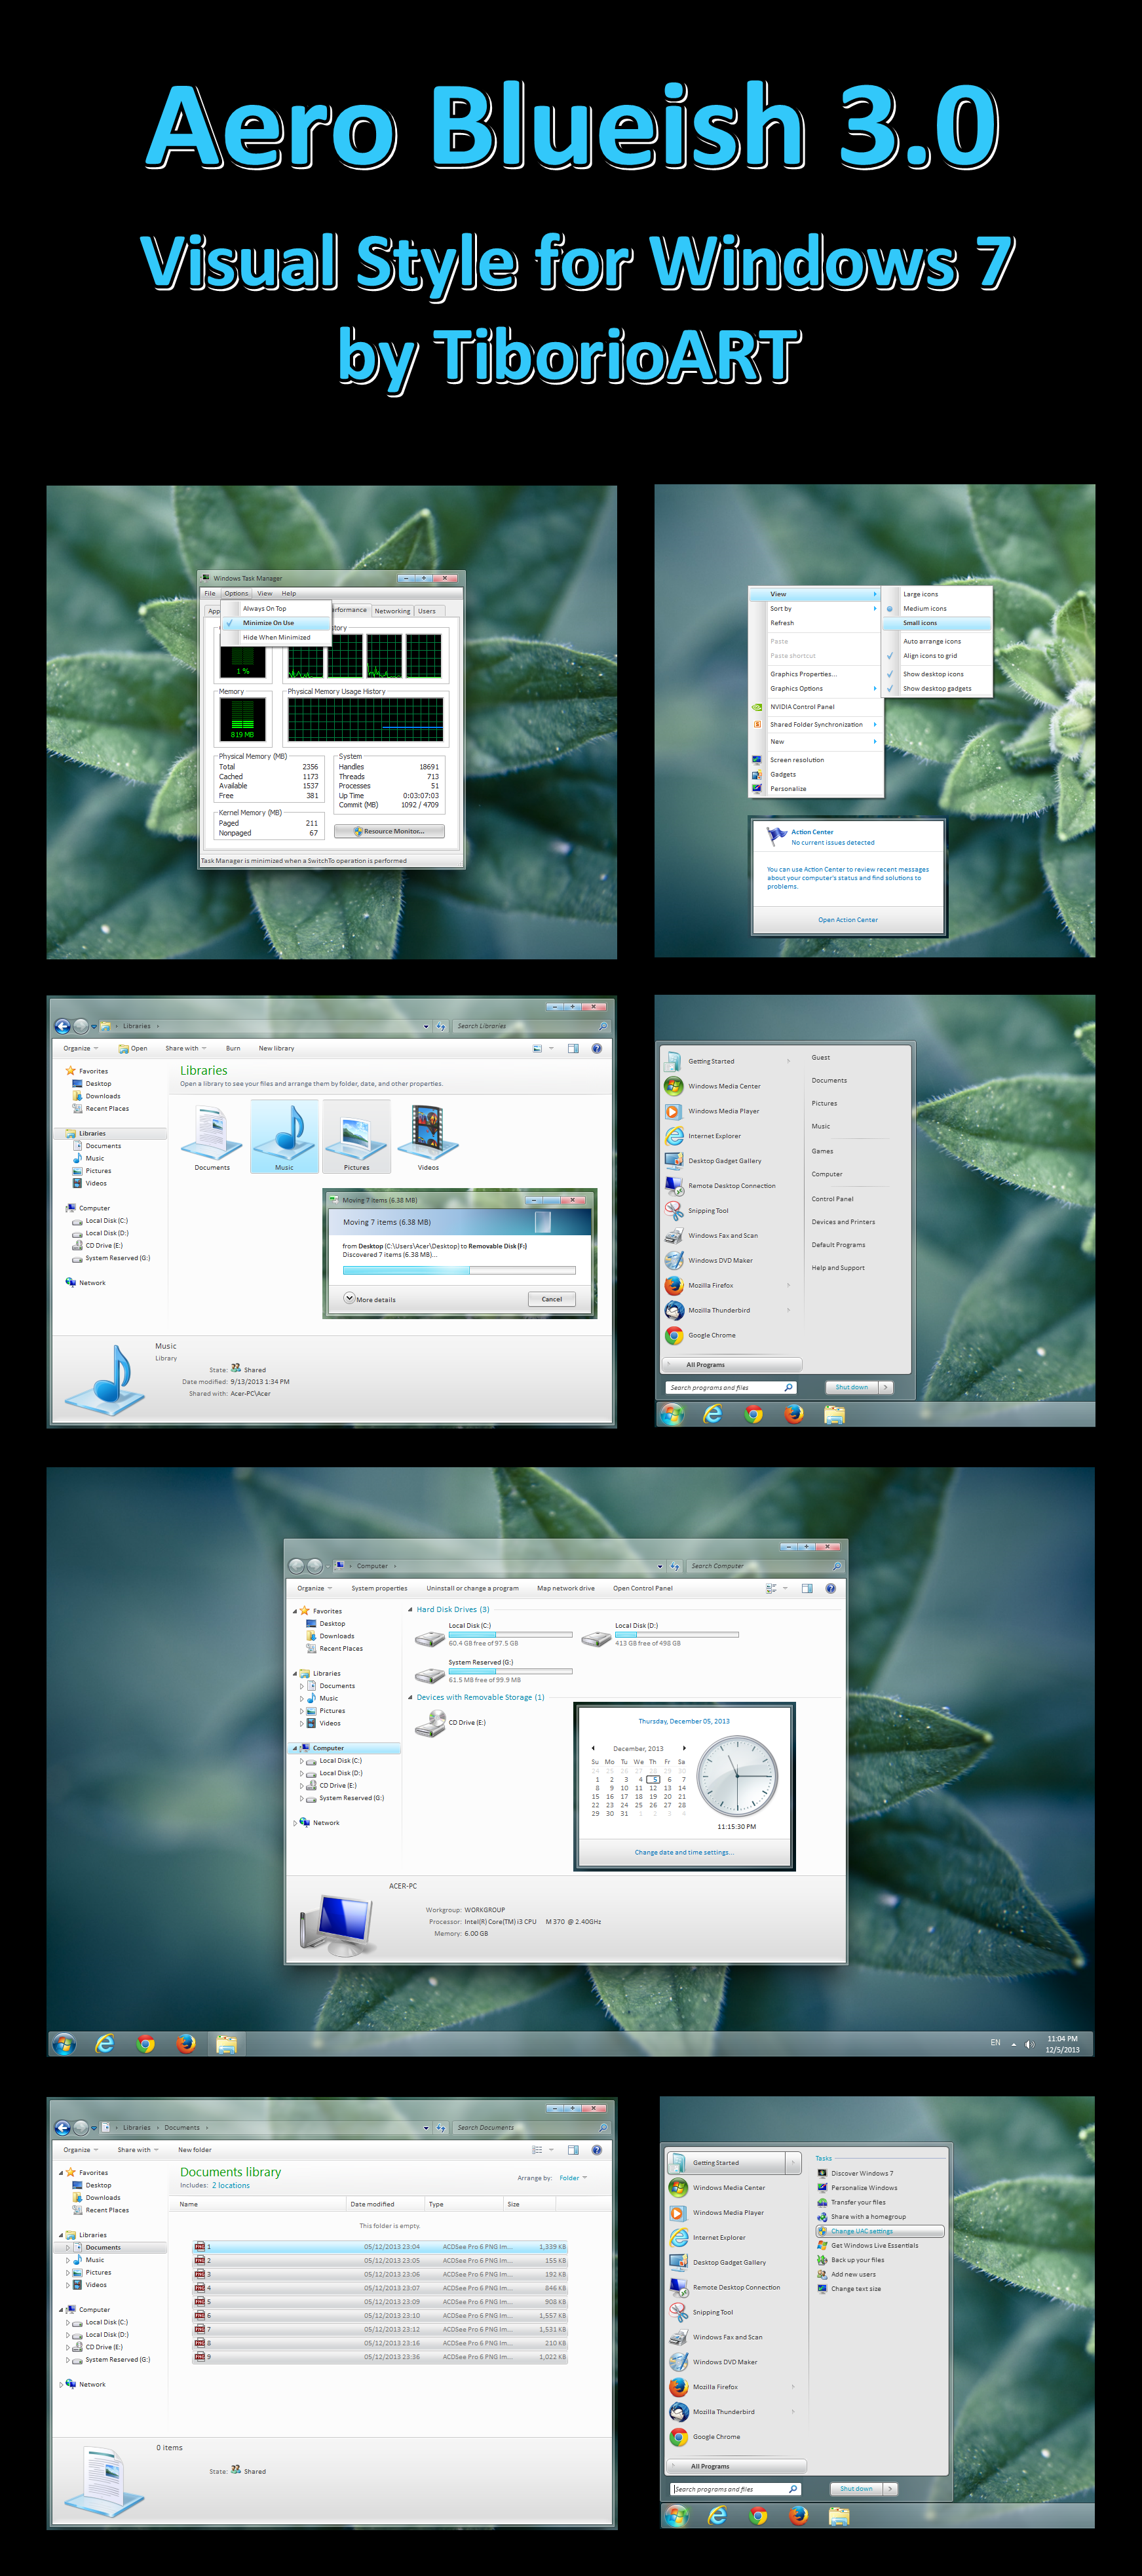Click the volume icon in the taskbar tray

click(1030, 2044)
